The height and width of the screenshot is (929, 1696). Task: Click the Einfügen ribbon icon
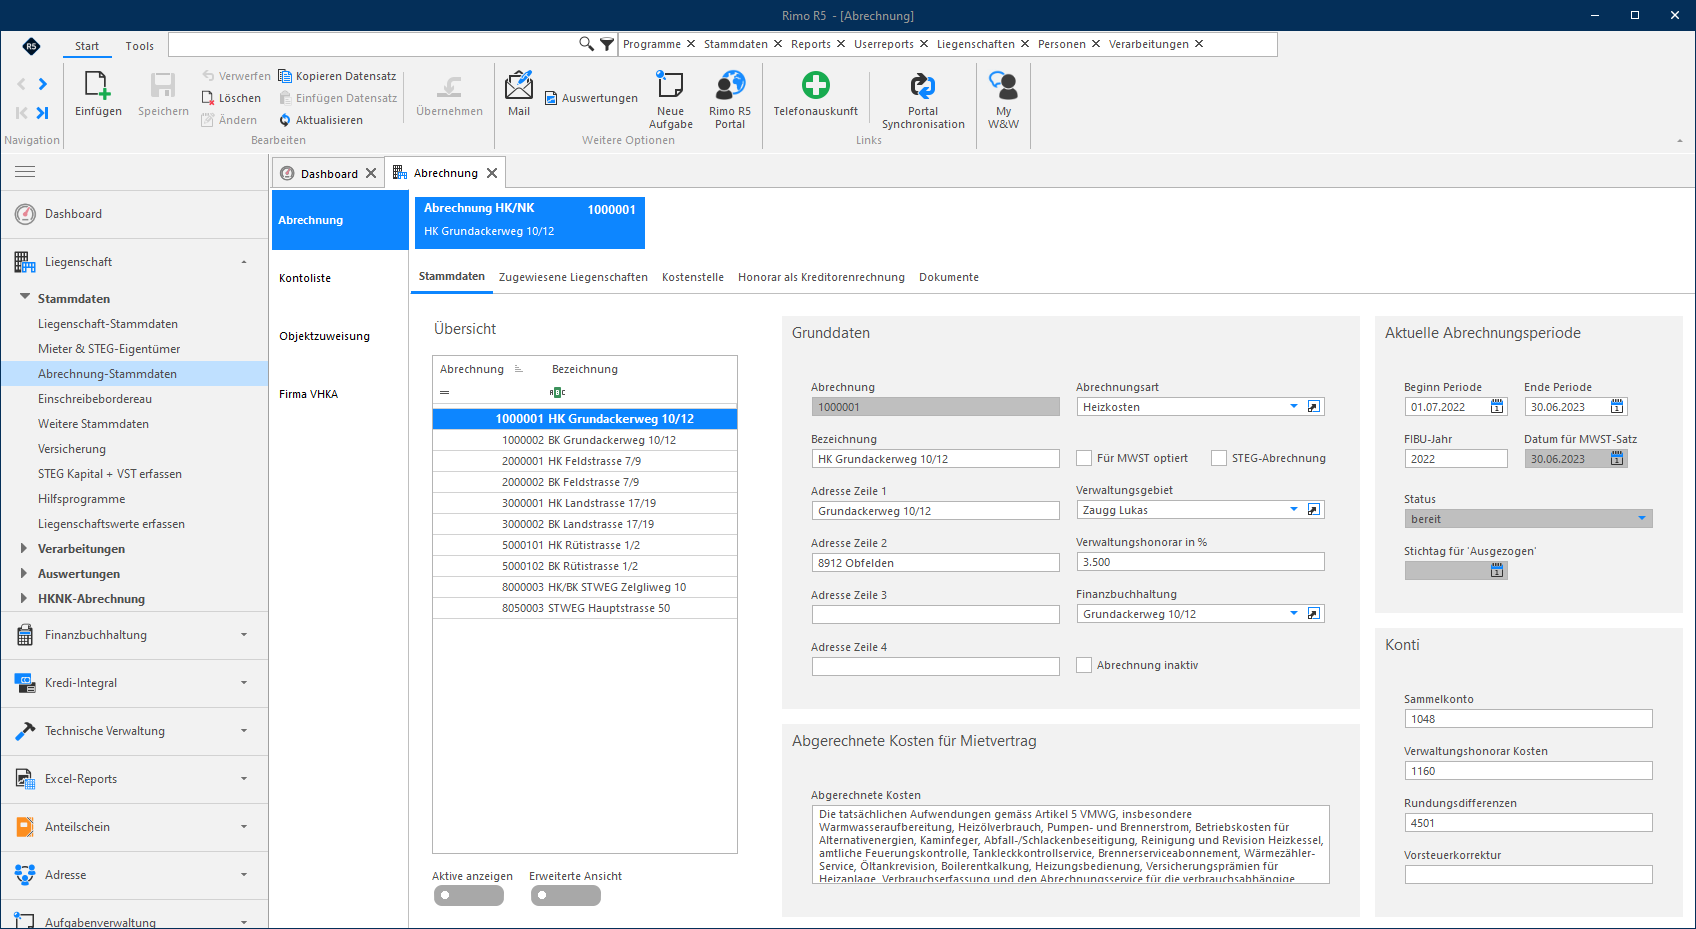(97, 85)
